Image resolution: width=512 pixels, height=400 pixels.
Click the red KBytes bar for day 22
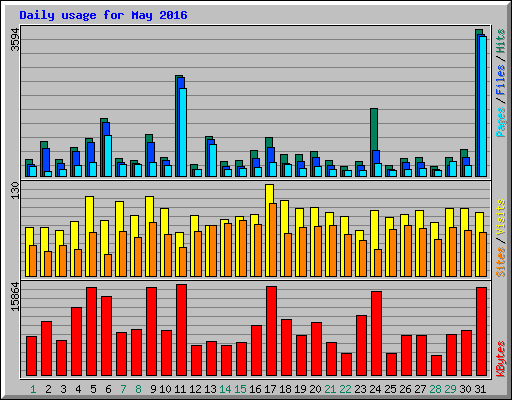tap(346, 365)
